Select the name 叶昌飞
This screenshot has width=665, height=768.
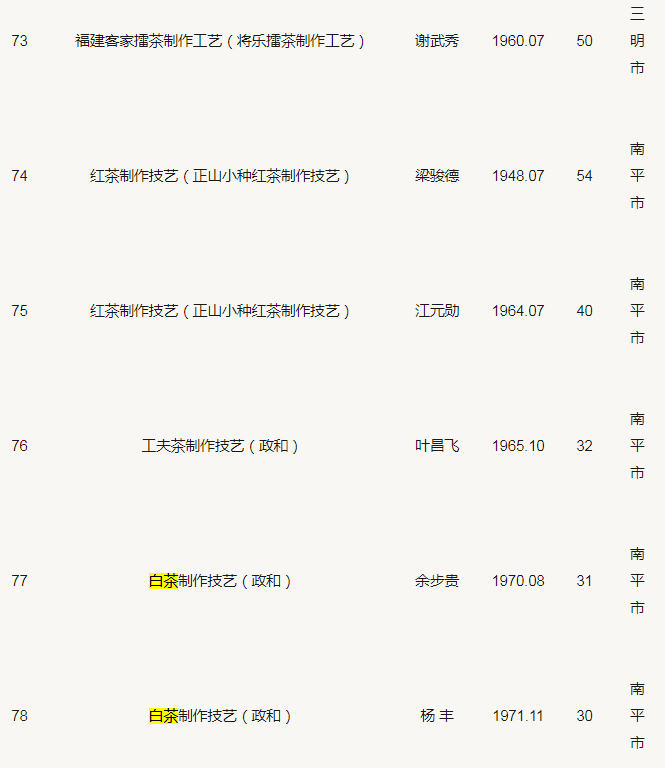pyautogui.click(x=437, y=446)
